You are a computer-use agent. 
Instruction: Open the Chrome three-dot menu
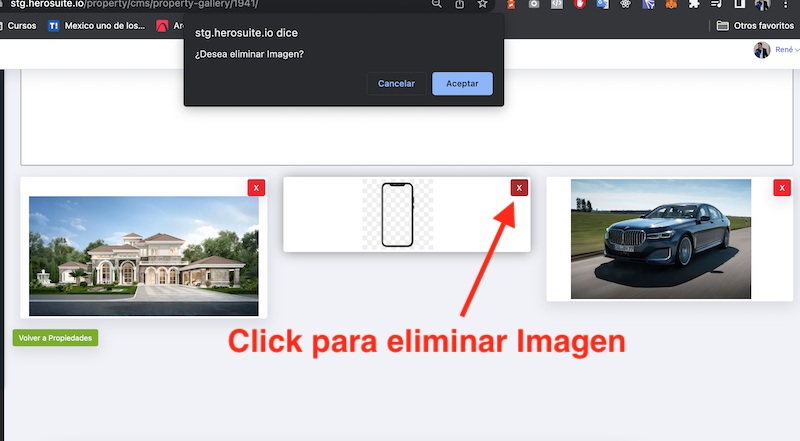[786, 4]
